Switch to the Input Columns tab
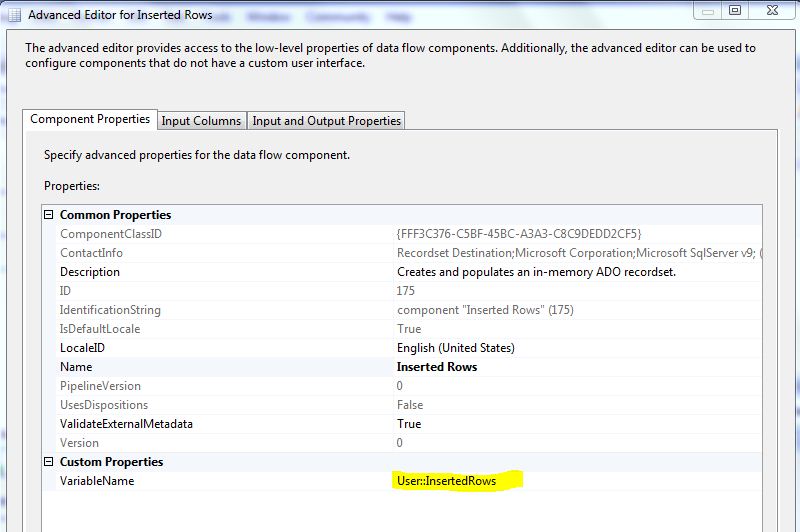800x532 pixels. [x=201, y=121]
